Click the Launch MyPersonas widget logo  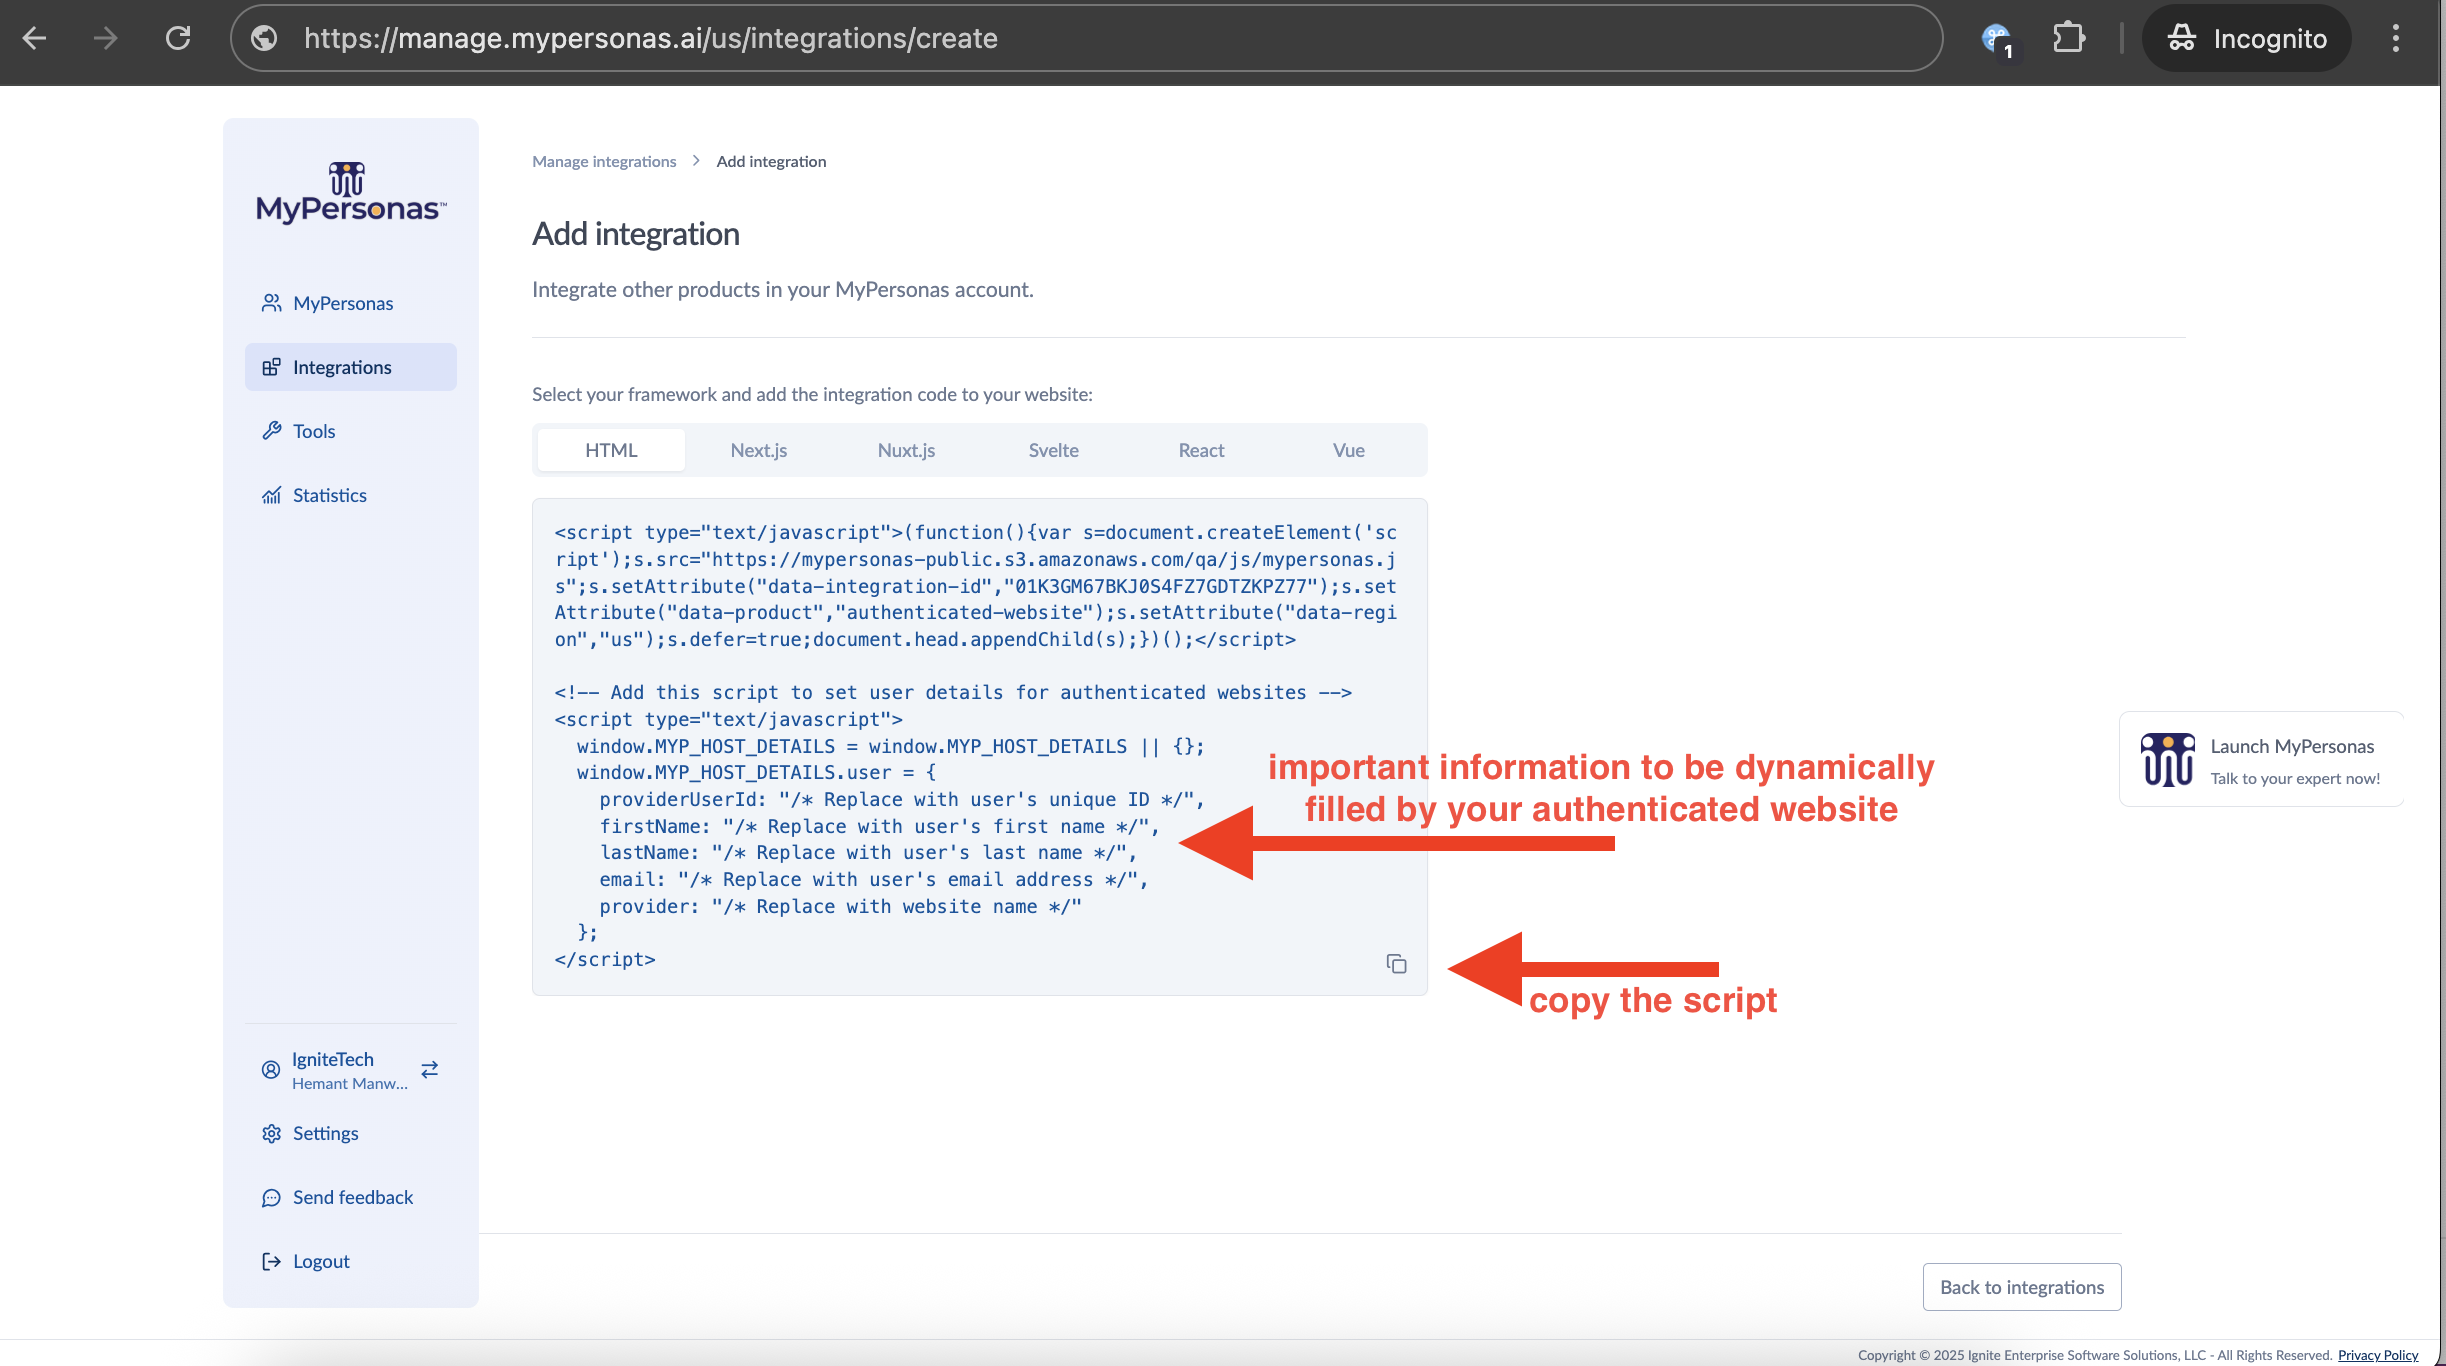coord(2168,760)
